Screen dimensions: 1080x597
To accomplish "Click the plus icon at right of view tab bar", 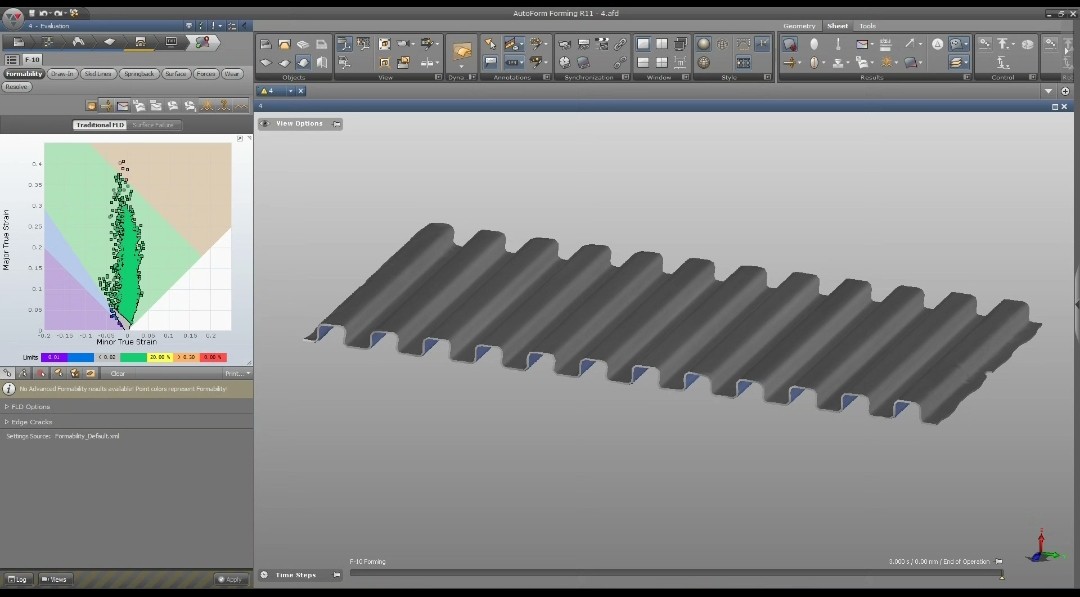I will point(1065,91).
